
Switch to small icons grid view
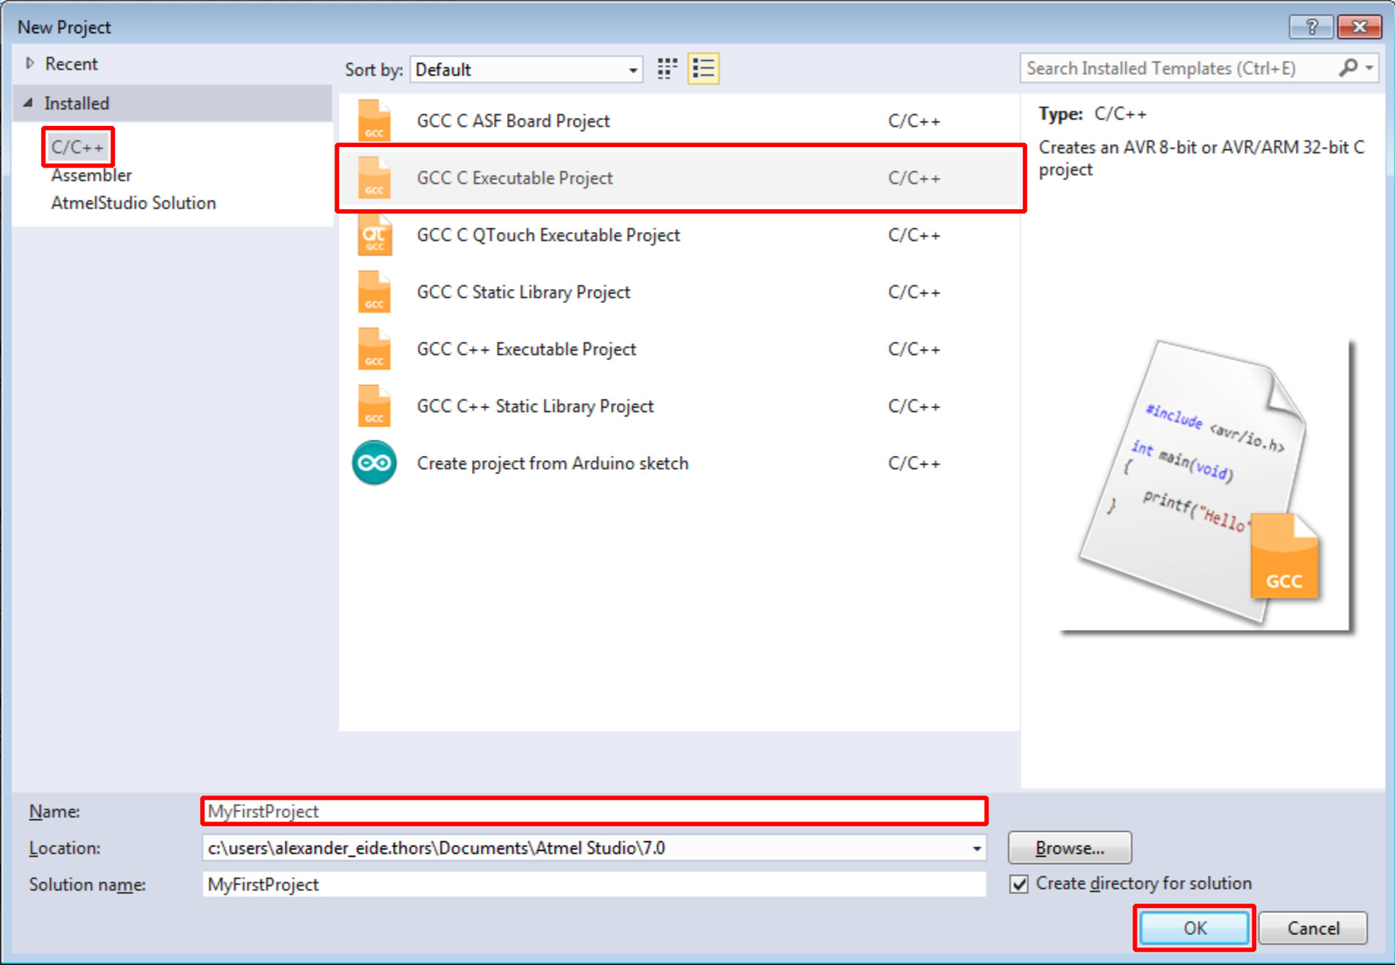[x=667, y=69]
